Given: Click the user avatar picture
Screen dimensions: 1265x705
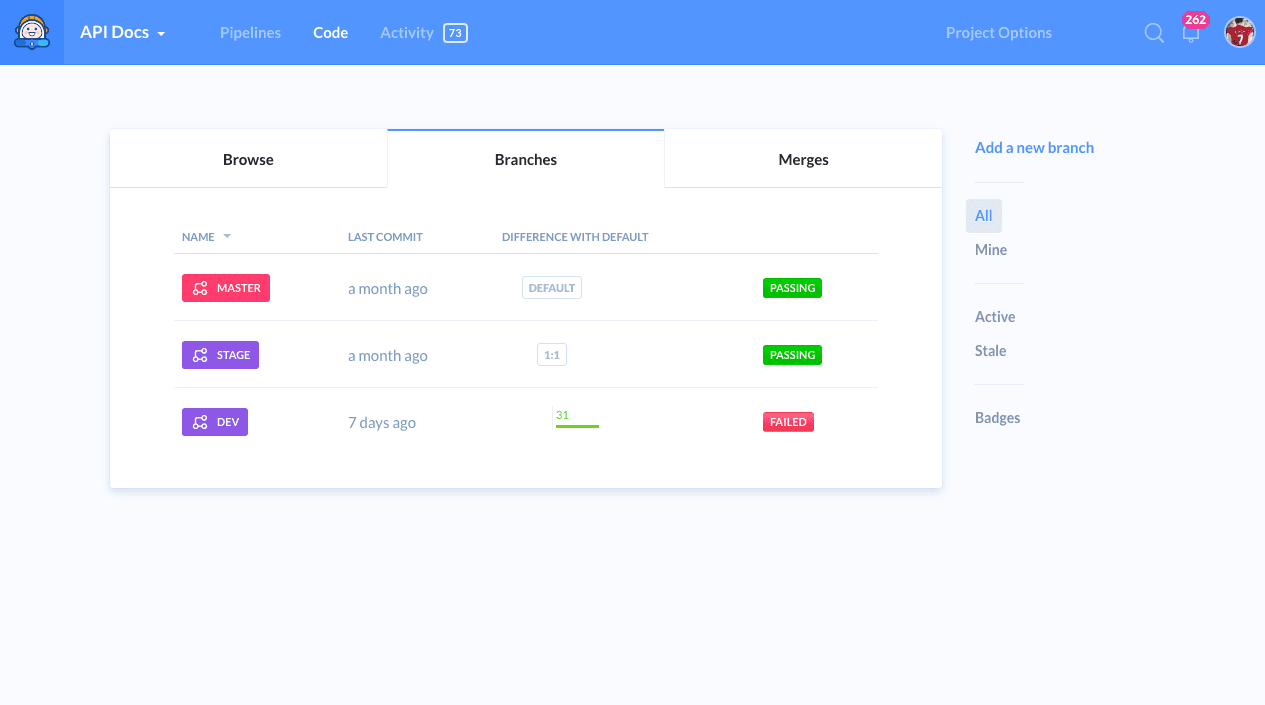Looking at the screenshot, I should 1239,33.
